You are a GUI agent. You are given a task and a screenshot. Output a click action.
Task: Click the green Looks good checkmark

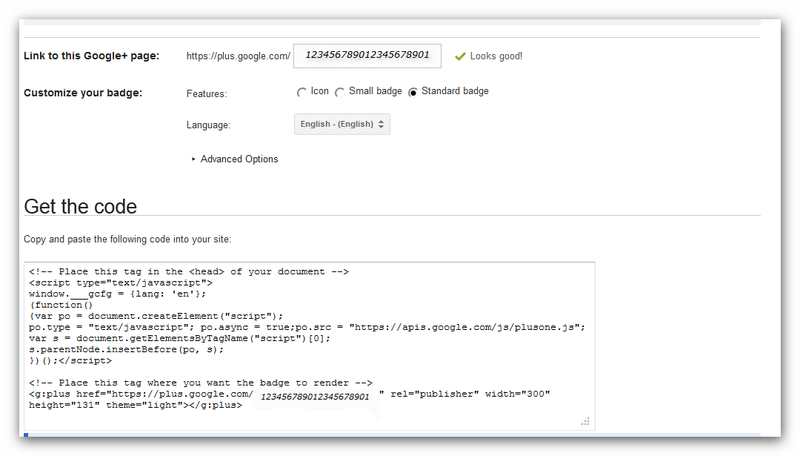pyautogui.click(x=460, y=56)
